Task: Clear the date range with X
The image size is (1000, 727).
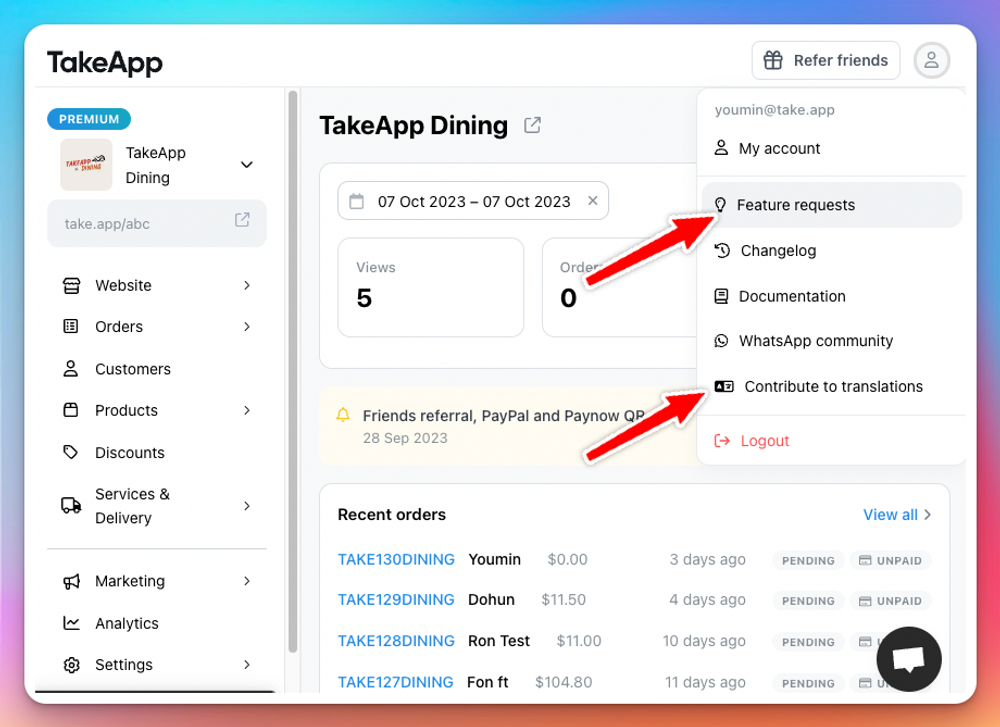Action: coord(592,201)
